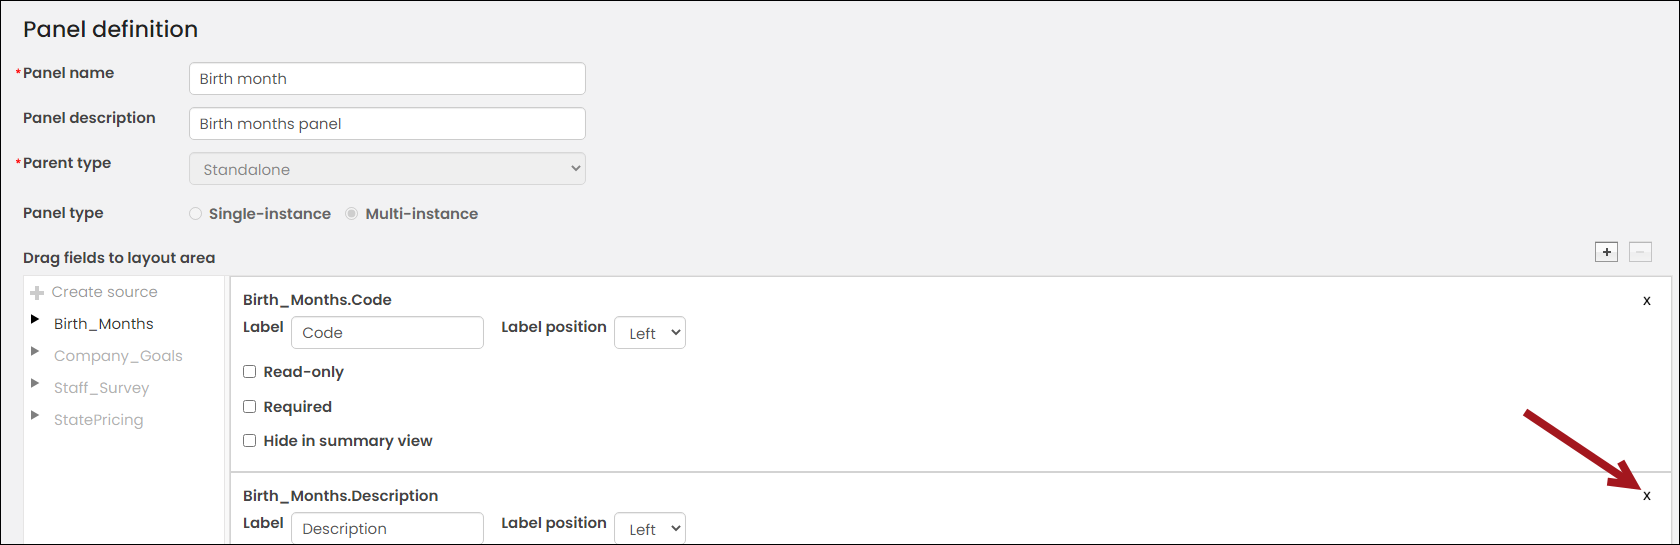Screen dimensions: 1680x545
Task: Remove the Birth_Months.Description field with x
Action: point(1647,496)
